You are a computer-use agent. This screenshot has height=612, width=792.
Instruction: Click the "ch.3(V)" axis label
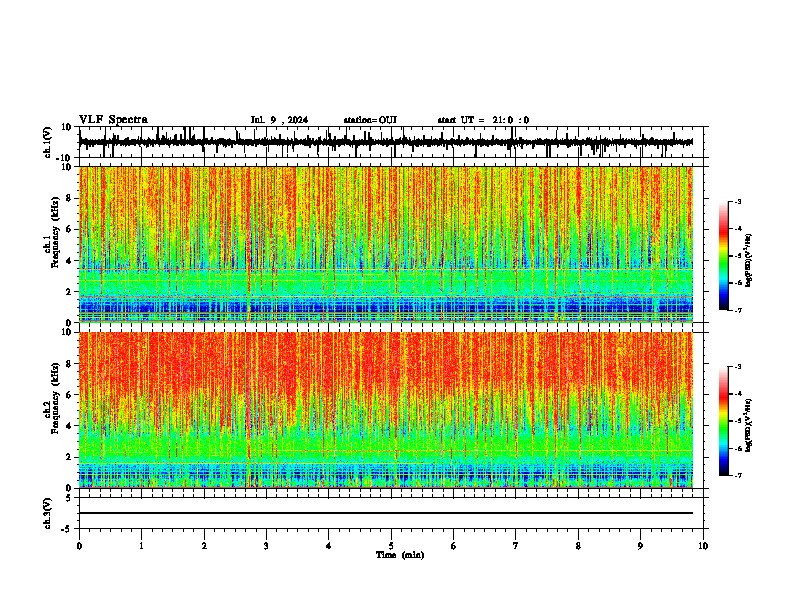tap(48, 513)
